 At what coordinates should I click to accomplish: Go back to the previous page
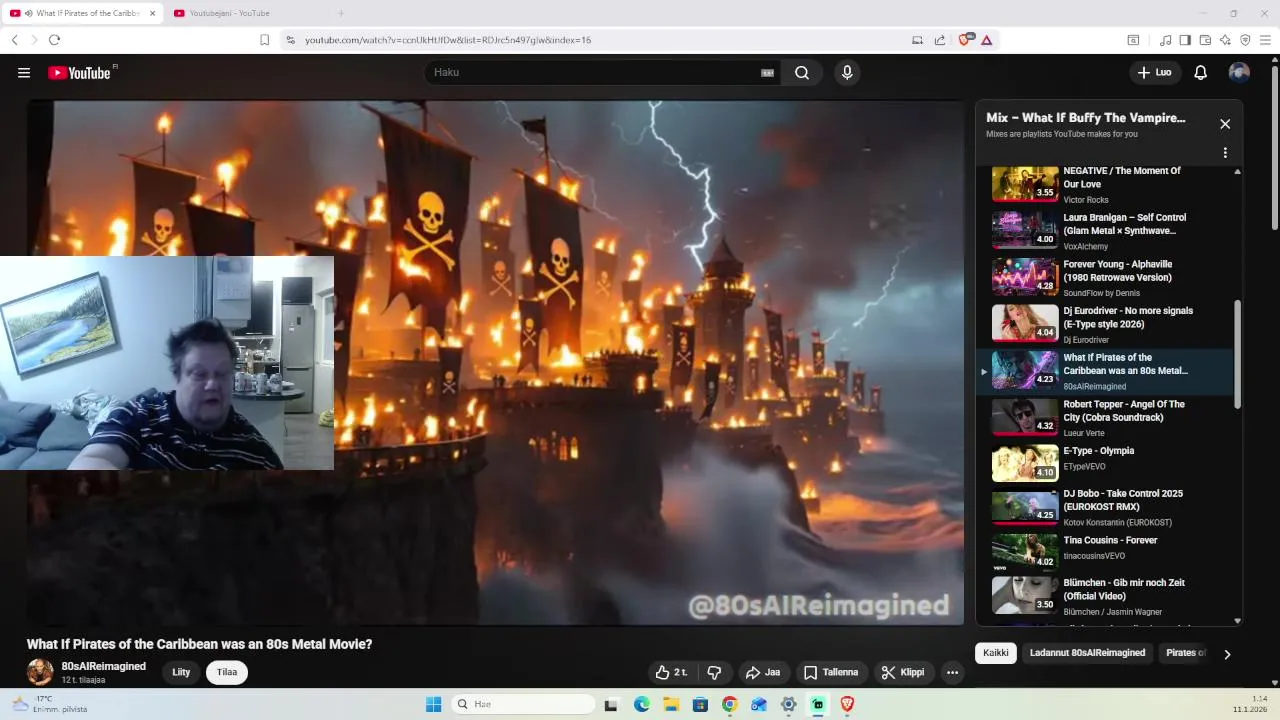coord(14,40)
